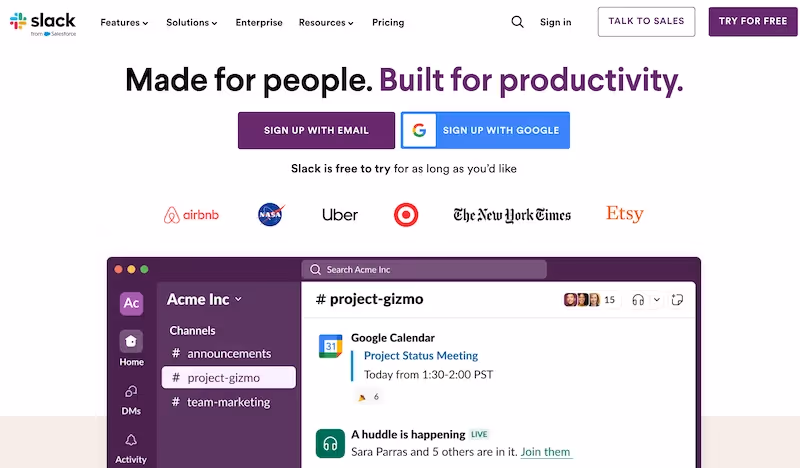Open the Pricing page

tap(388, 22)
